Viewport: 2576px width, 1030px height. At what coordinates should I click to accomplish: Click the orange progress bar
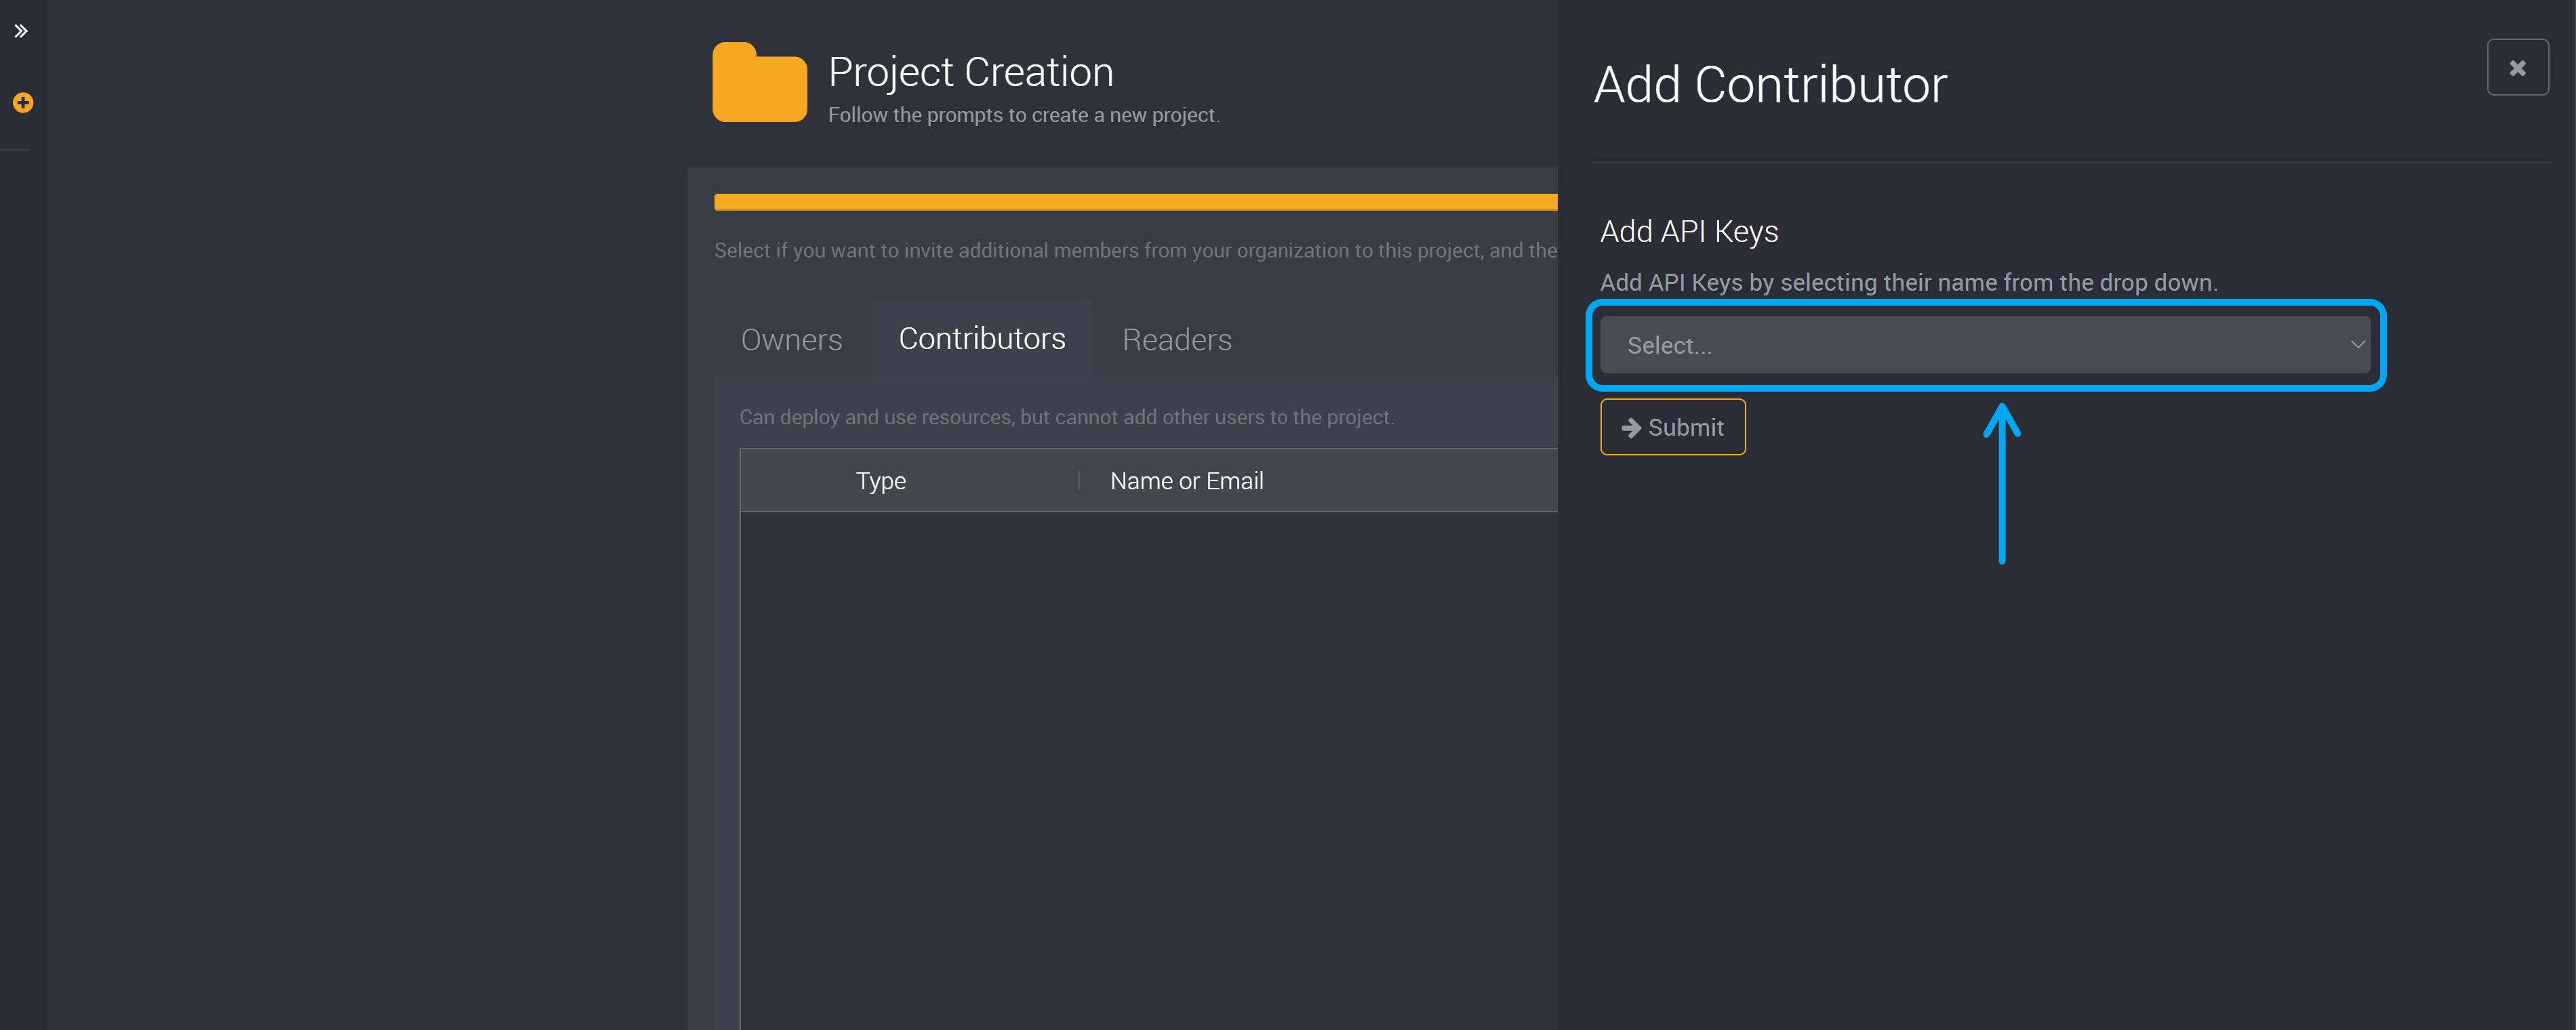[1135, 202]
